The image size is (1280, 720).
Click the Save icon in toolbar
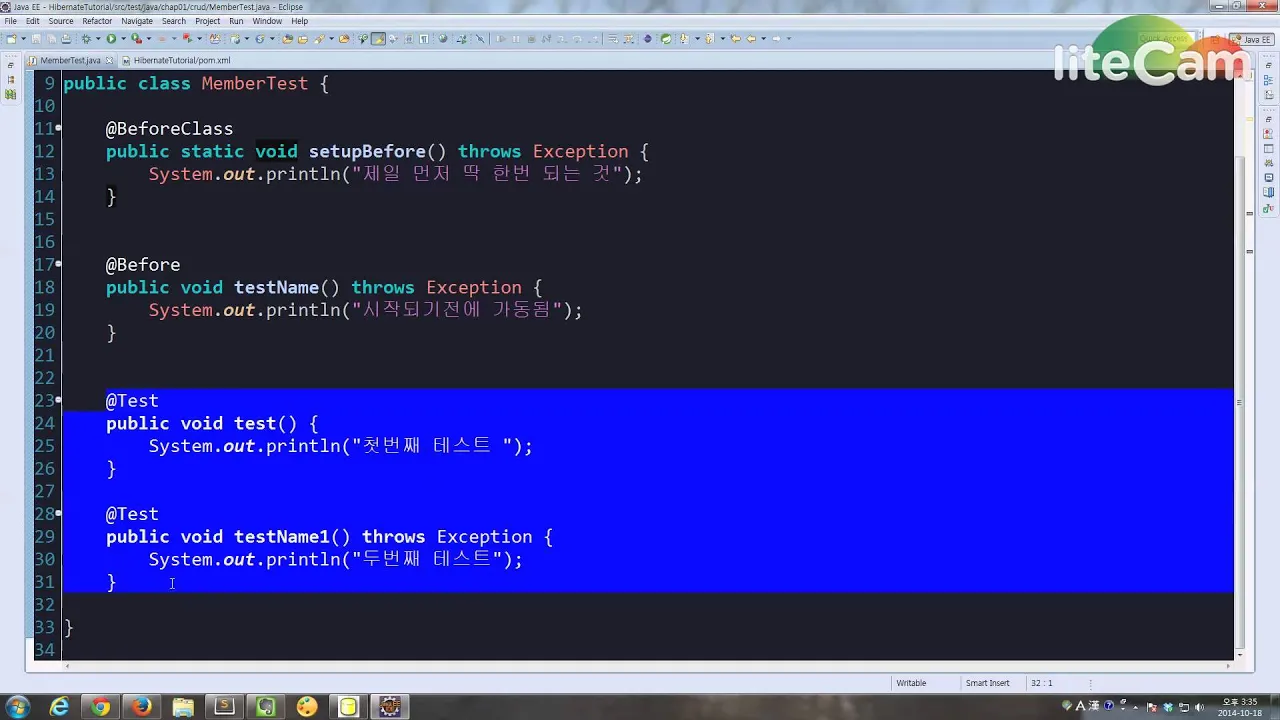pyautogui.click(x=36, y=39)
